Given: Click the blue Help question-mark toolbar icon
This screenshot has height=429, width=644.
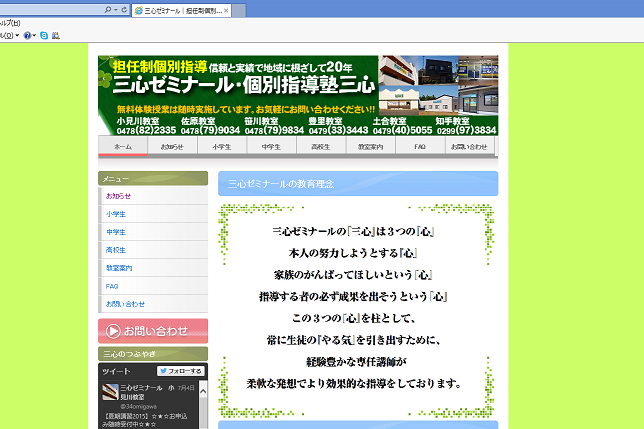Looking at the screenshot, I should click(x=27, y=36).
